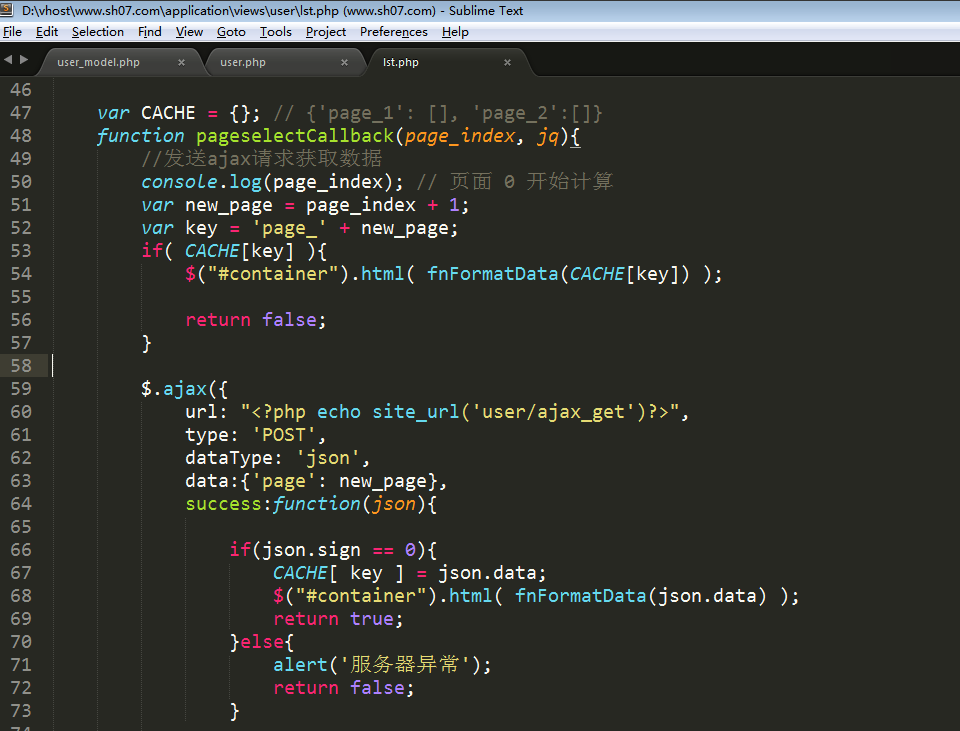Image resolution: width=960 pixels, height=731 pixels.
Task: Select the lst.php tab
Action: [x=401, y=62]
